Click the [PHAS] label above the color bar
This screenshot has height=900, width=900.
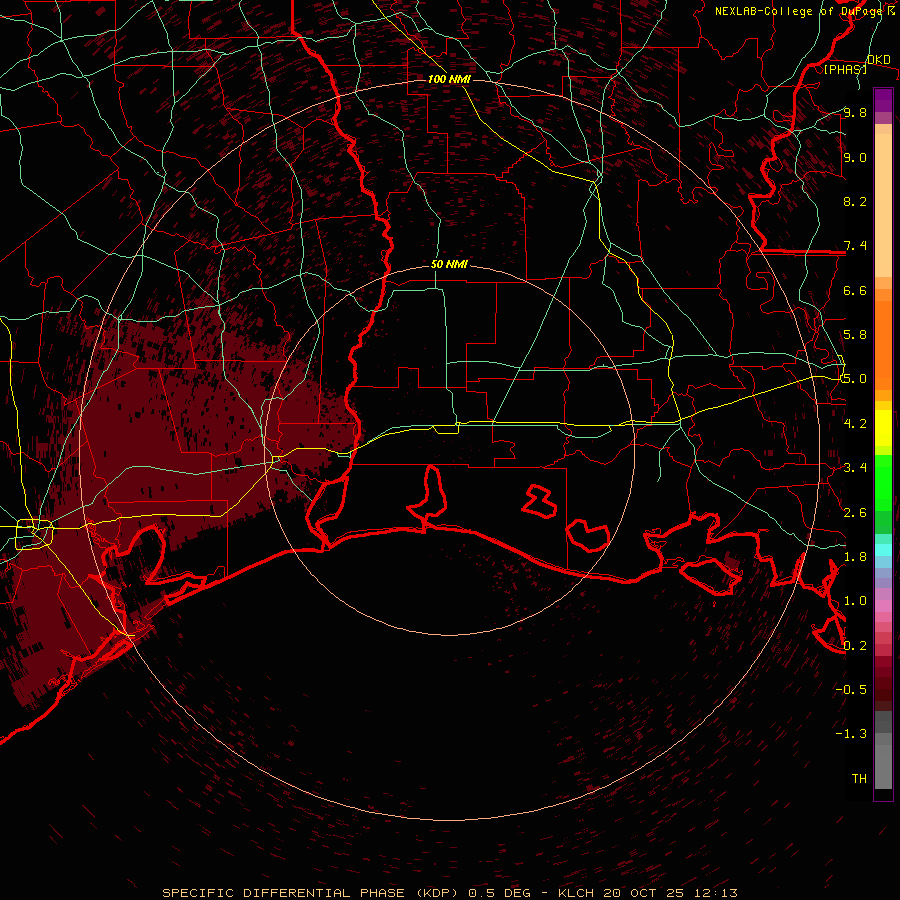coord(845,69)
